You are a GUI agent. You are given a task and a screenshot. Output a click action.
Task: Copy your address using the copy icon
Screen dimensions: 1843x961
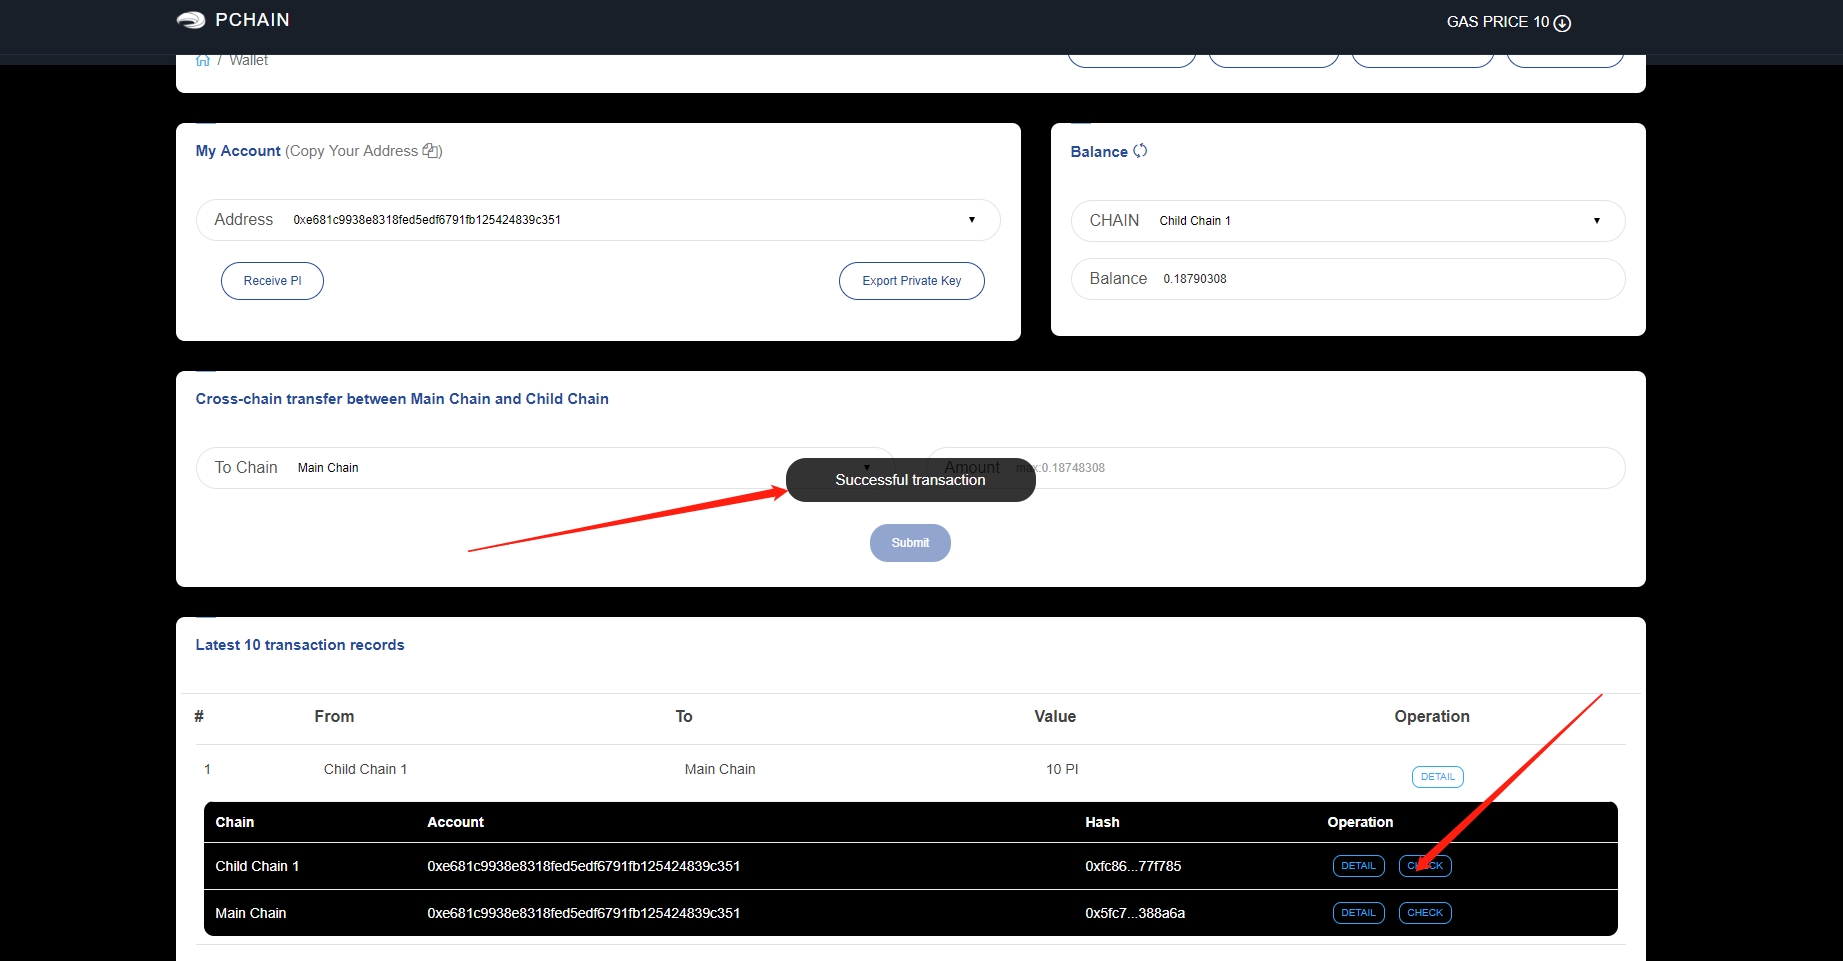pos(431,151)
